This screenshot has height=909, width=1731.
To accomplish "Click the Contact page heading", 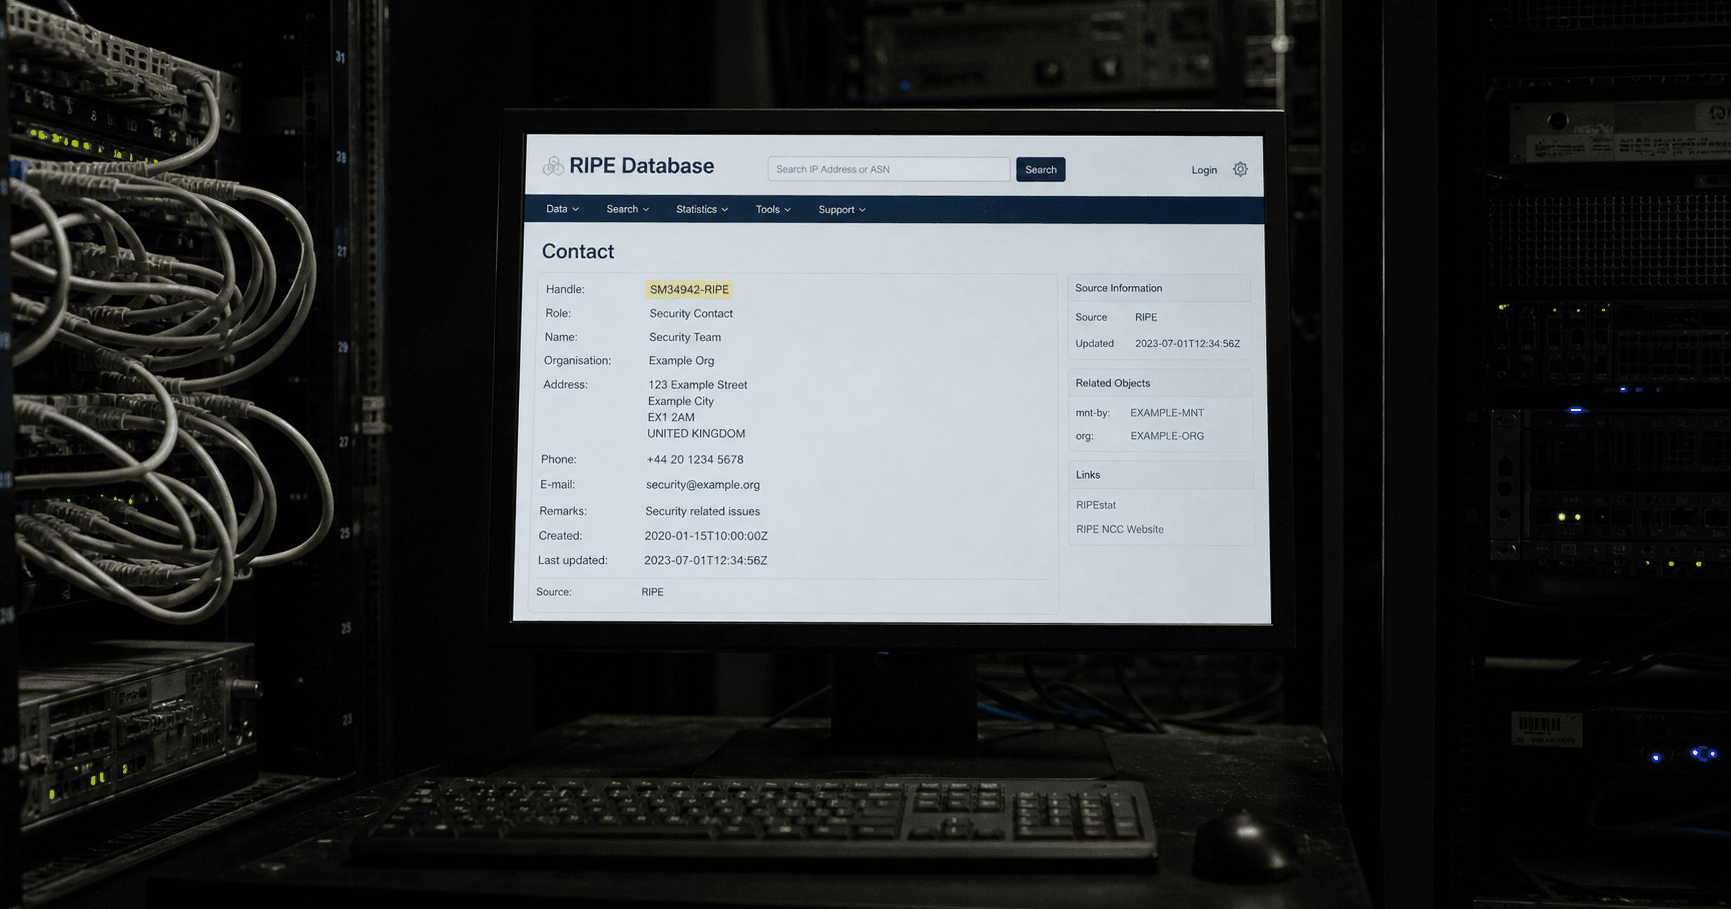I will click(x=578, y=252).
